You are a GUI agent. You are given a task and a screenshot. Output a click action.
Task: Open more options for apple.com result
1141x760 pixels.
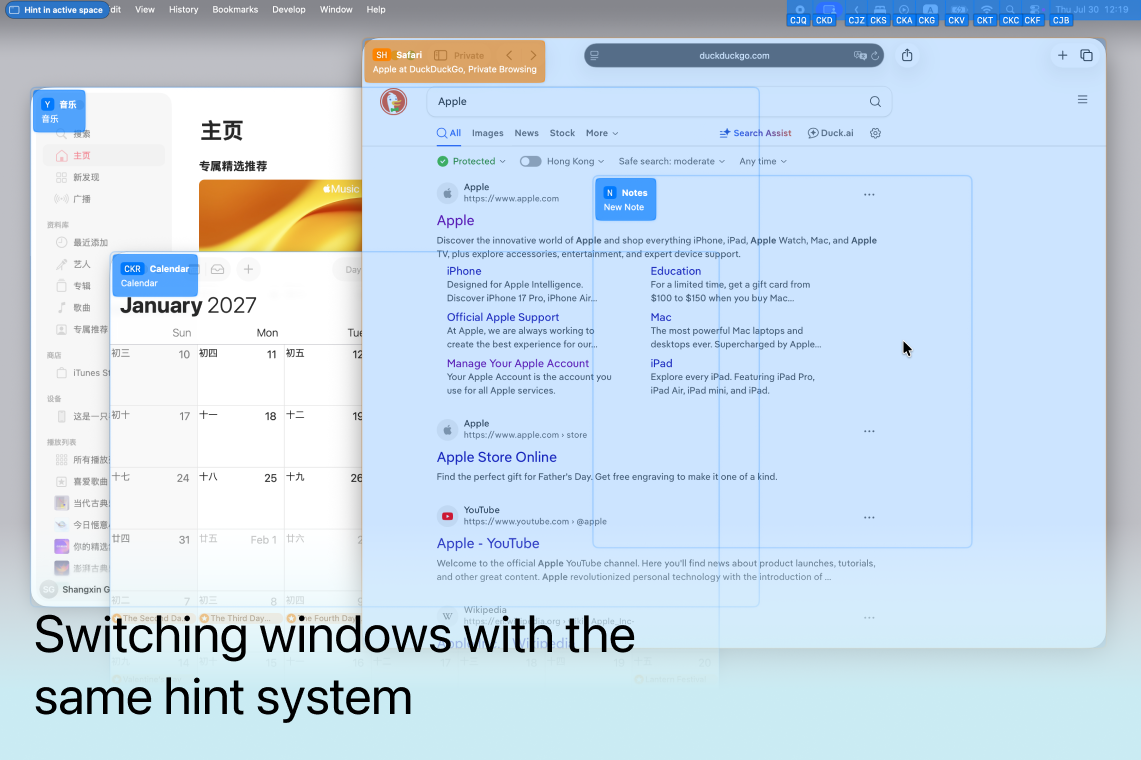tap(869, 194)
